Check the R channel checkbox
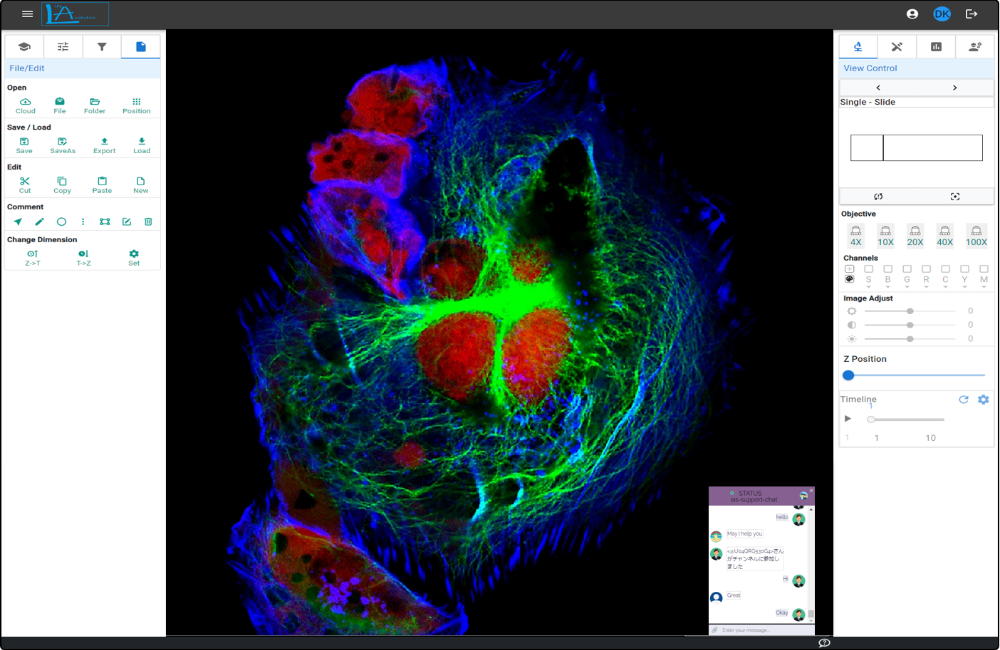This screenshot has height=650, width=1000. point(926,269)
